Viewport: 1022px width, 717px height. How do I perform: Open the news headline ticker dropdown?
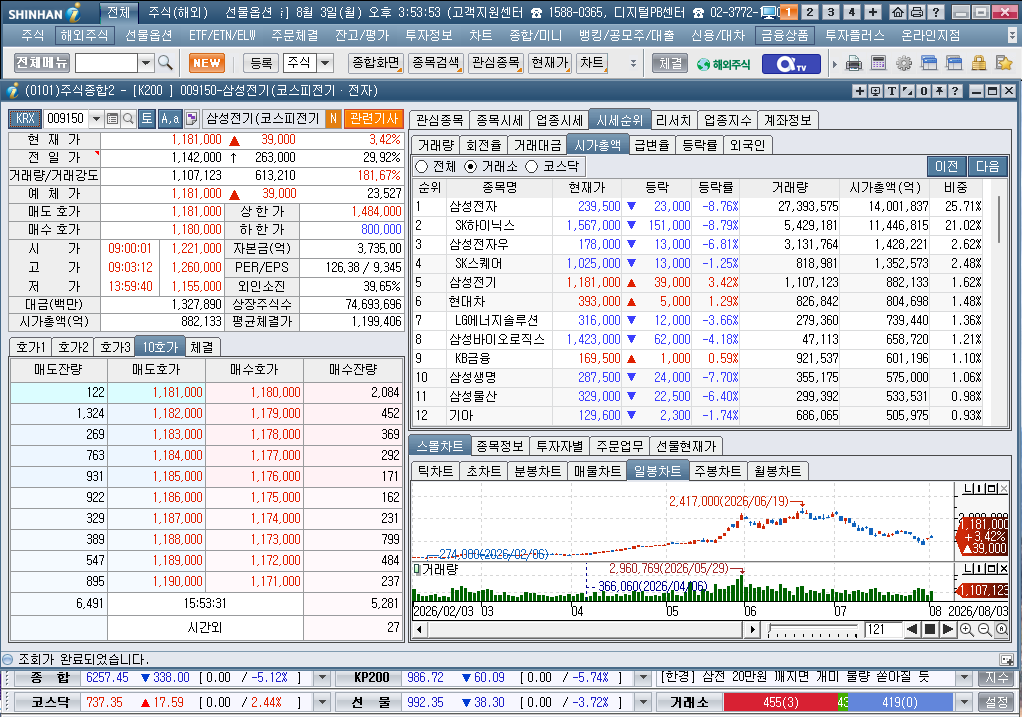click(965, 678)
